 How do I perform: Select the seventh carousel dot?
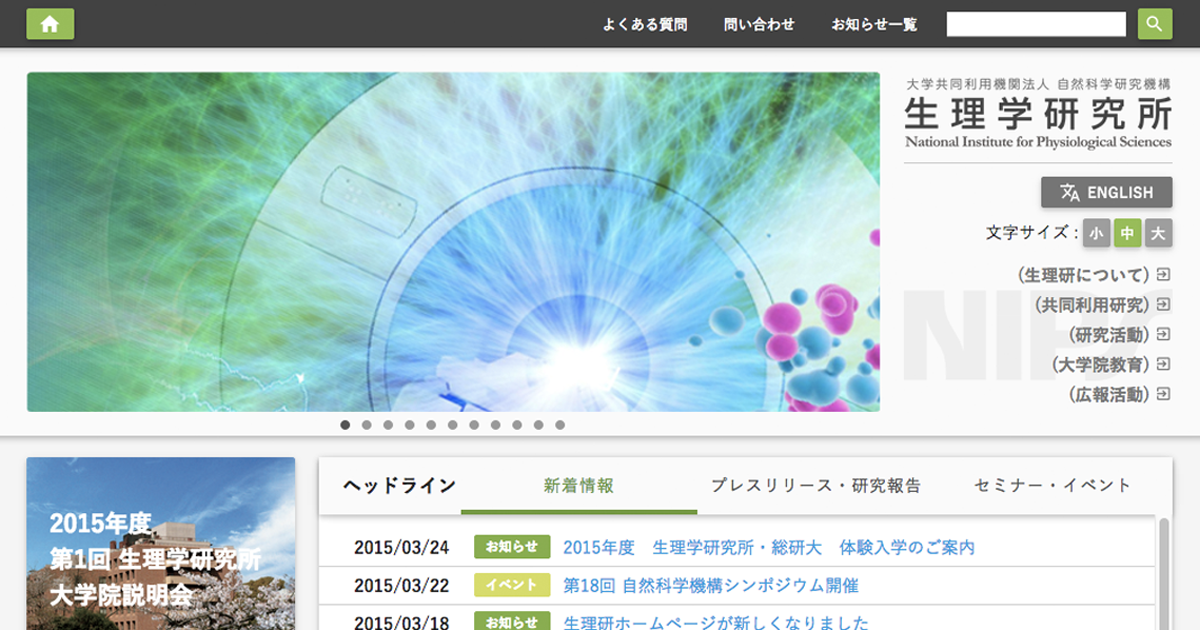point(474,425)
